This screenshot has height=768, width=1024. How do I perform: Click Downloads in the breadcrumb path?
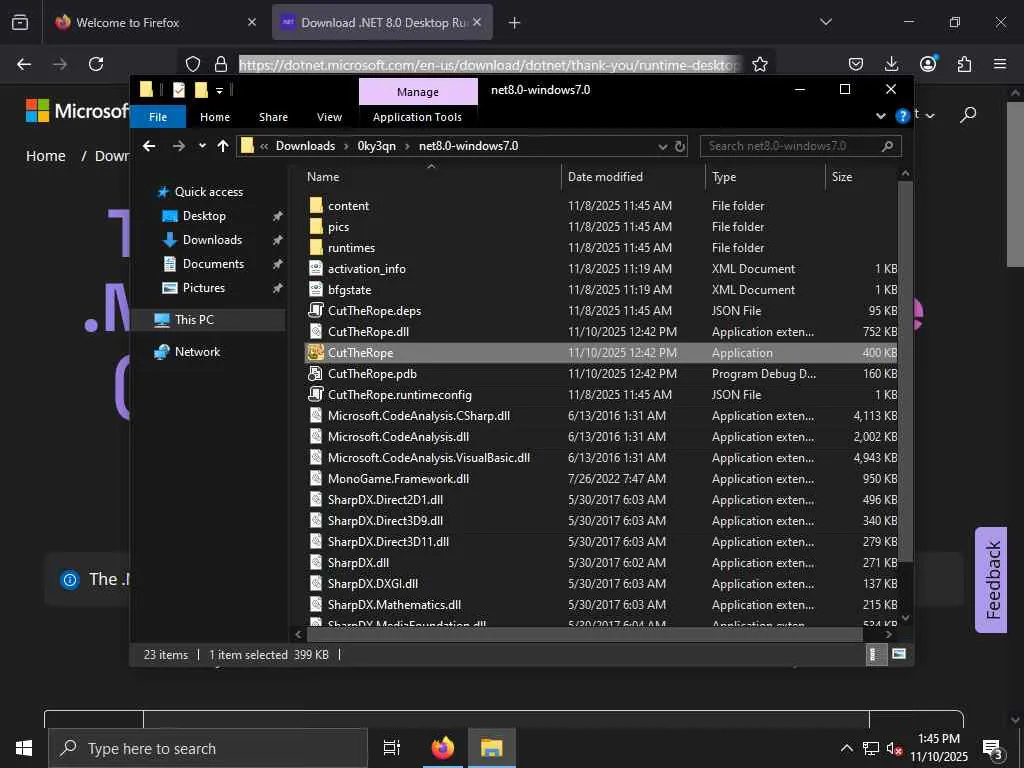point(305,146)
